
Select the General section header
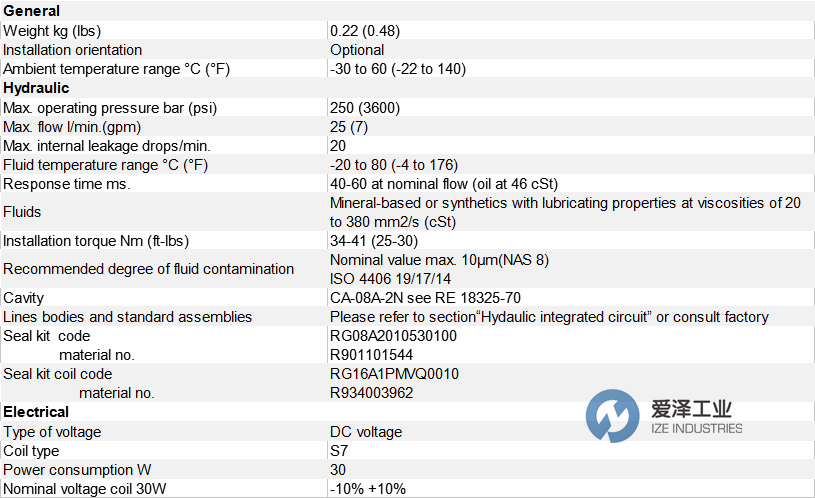click(31, 11)
